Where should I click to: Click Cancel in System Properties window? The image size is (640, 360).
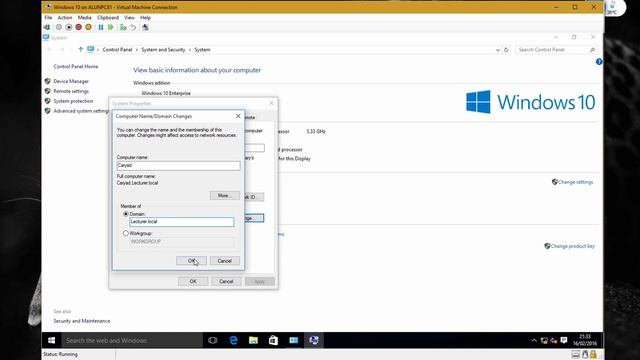tap(226, 281)
